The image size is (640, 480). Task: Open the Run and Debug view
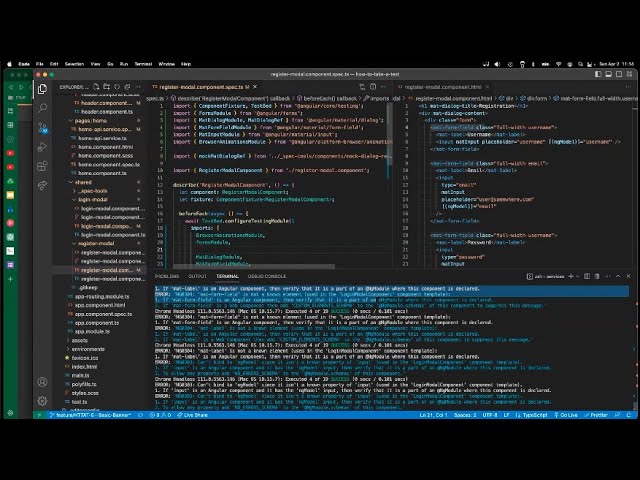(x=42, y=146)
